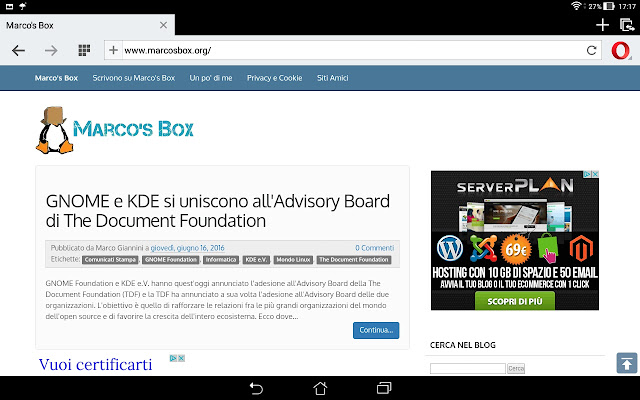This screenshot has height=400, width=640.
Task: Click the WordPress logo in the ad
Action: (450, 249)
